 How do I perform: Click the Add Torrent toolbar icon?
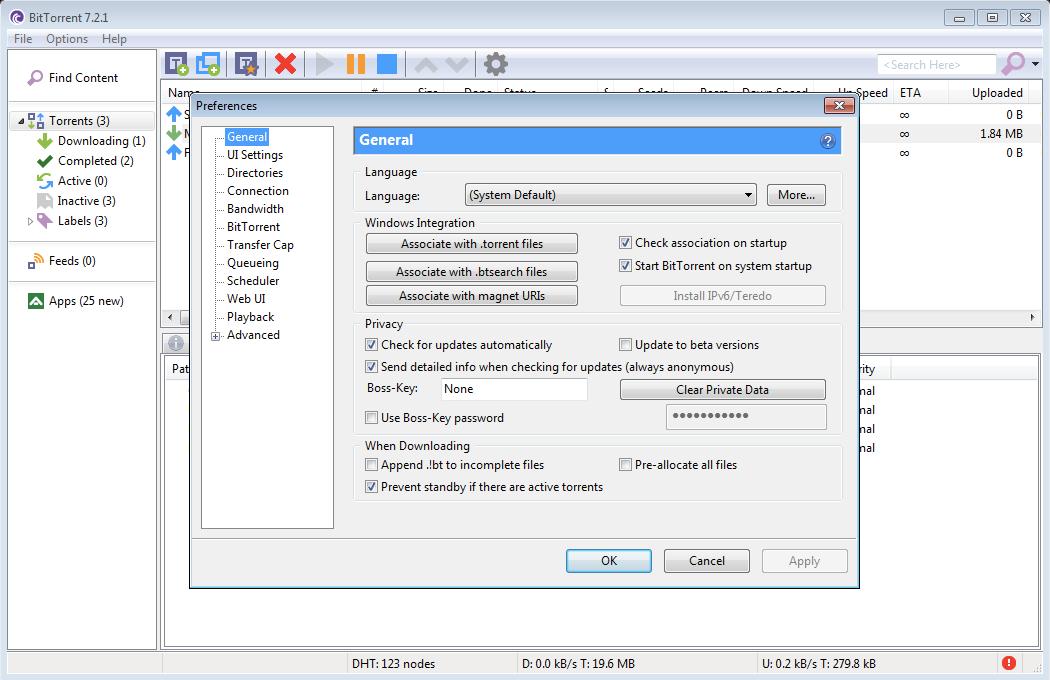[177, 64]
